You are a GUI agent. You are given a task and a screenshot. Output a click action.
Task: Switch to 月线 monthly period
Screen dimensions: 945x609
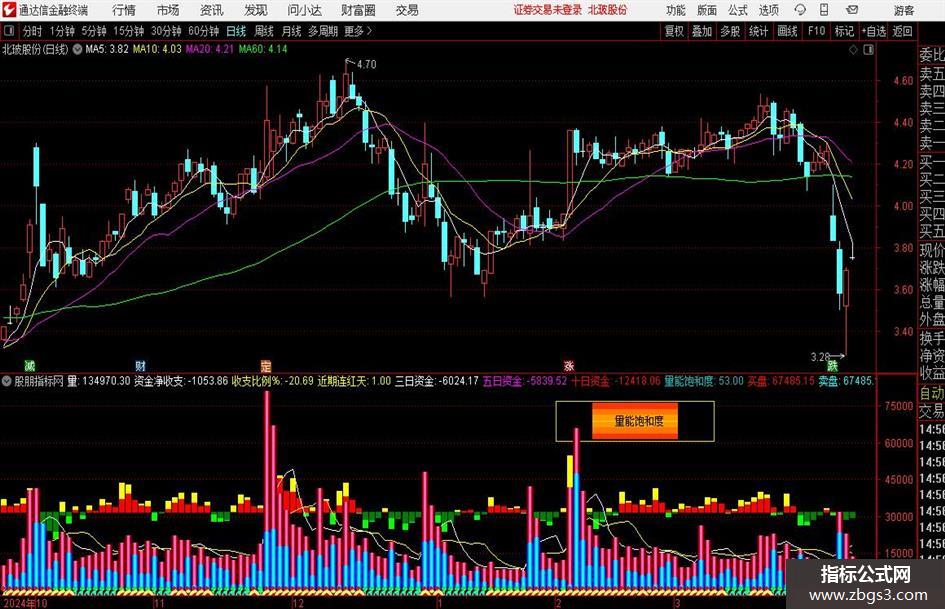click(x=292, y=31)
